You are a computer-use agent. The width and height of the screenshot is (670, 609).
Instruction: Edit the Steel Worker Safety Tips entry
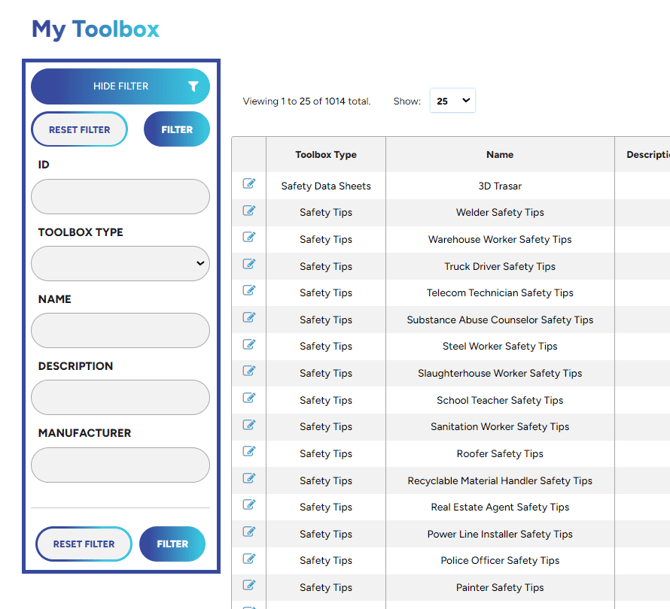pyautogui.click(x=249, y=345)
